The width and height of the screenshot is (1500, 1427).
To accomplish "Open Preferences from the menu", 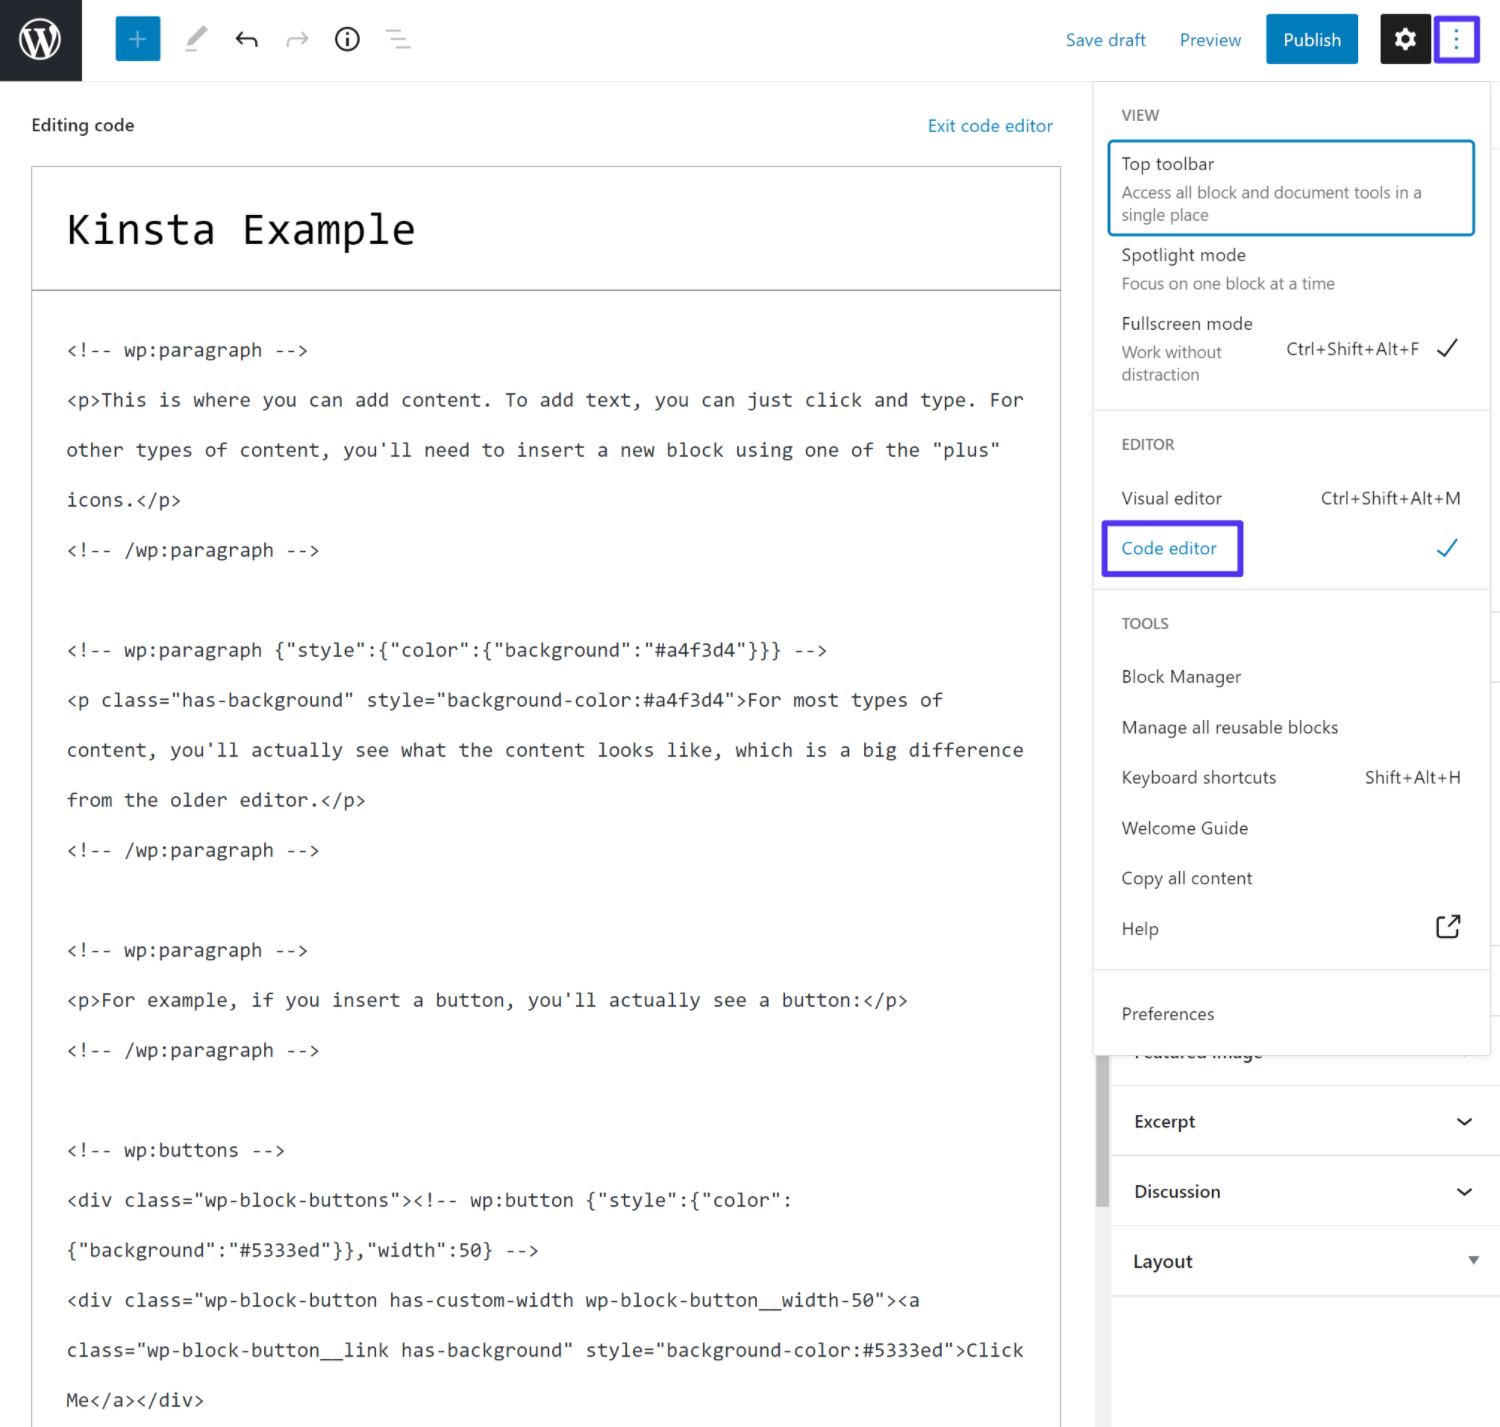I will (x=1167, y=1013).
